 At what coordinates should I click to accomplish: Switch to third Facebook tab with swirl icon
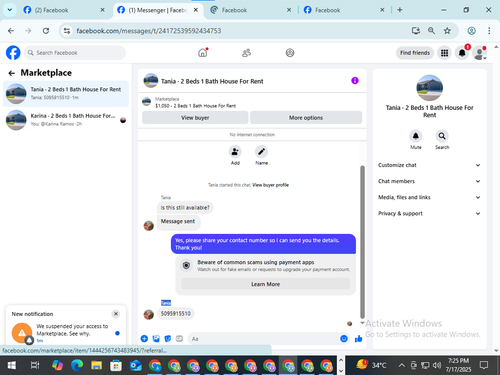(x=251, y=10)
